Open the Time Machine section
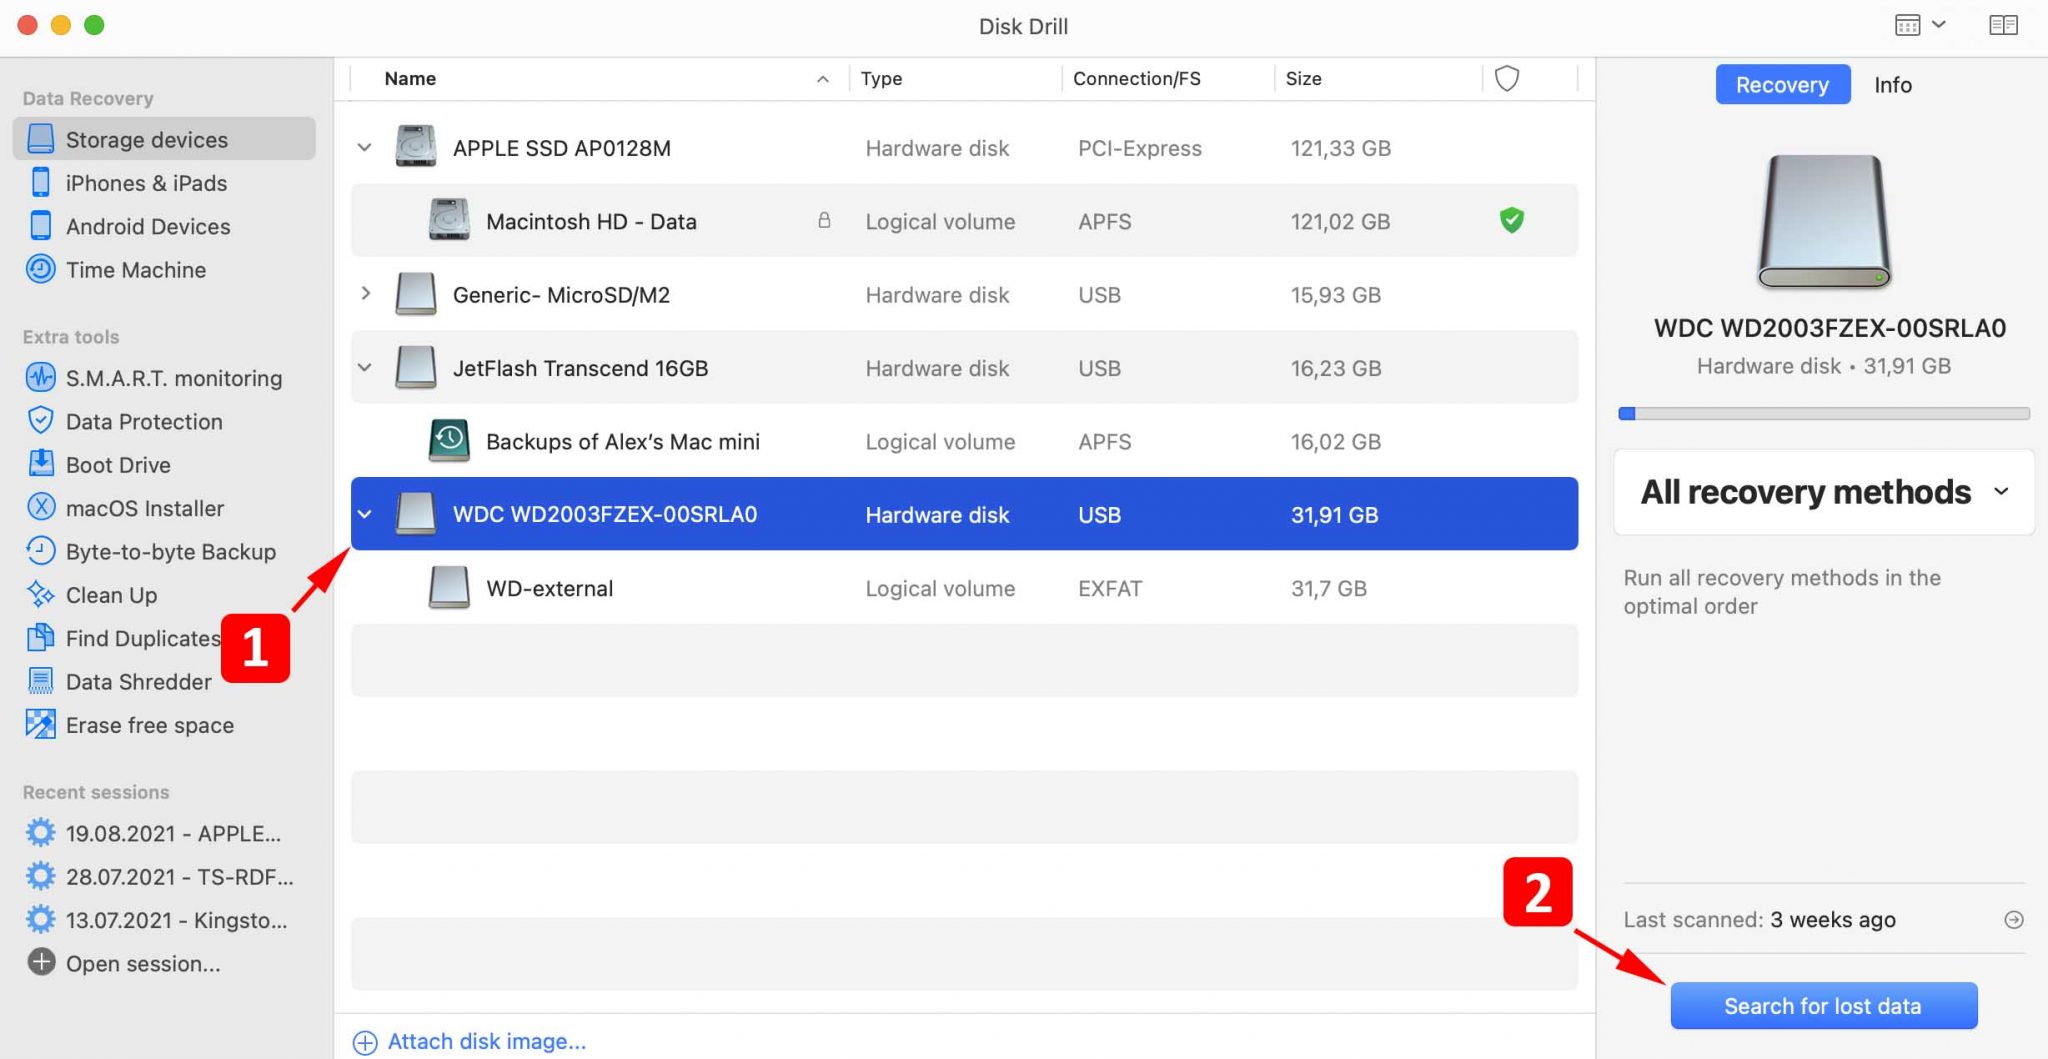This screenshot has width=2048, height=1059. [x=135, y=270]
